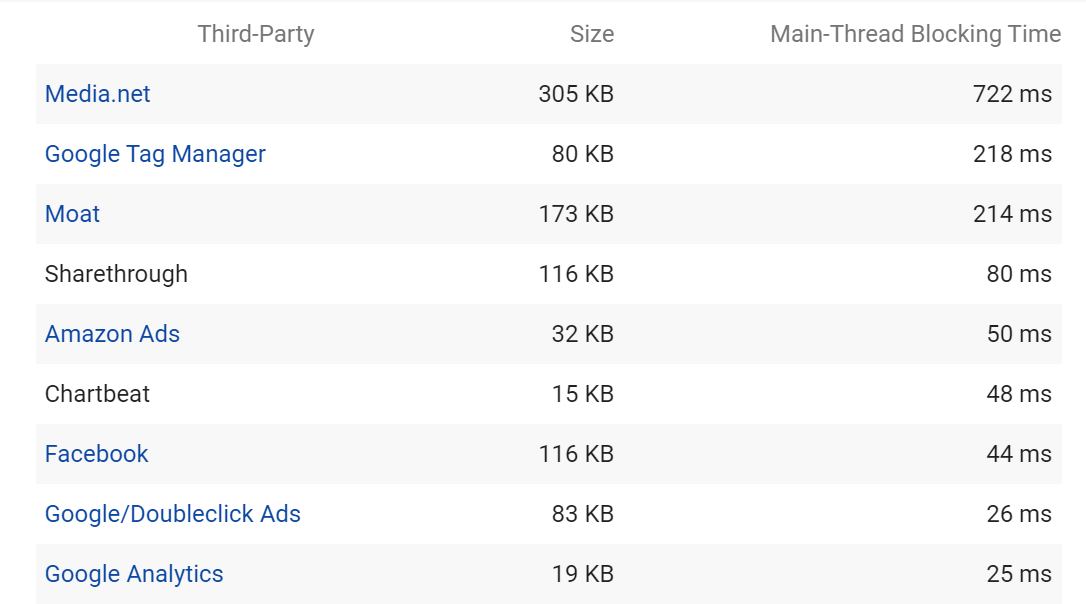
Task: Click the Google Tag Manager link
Action: click(155, 154)
